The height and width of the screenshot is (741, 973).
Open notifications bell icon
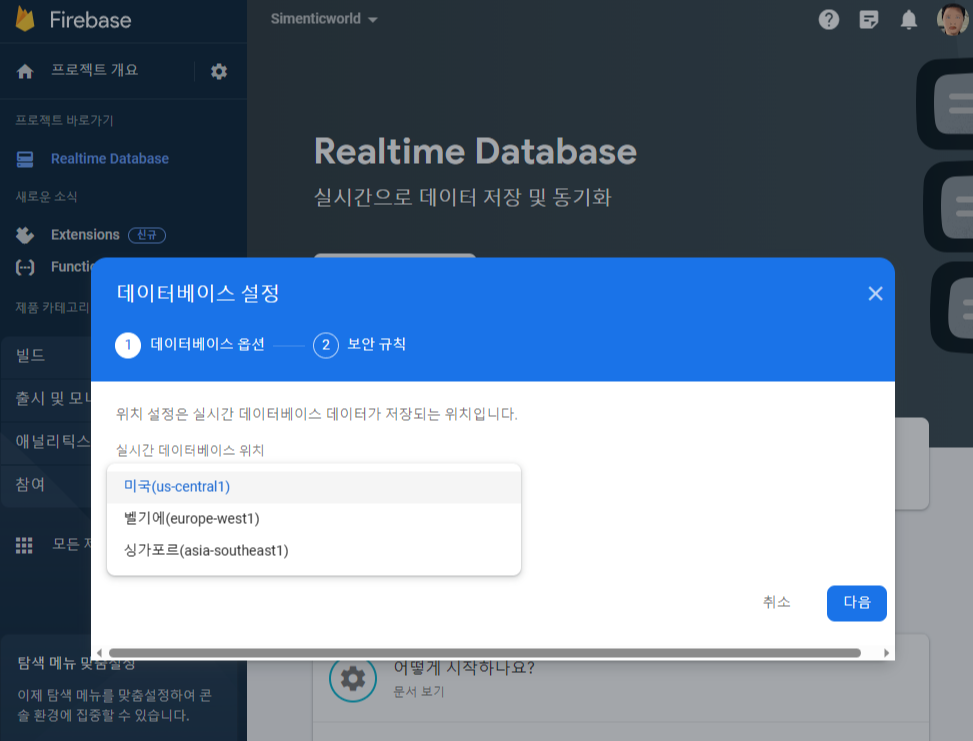[908, 20]
